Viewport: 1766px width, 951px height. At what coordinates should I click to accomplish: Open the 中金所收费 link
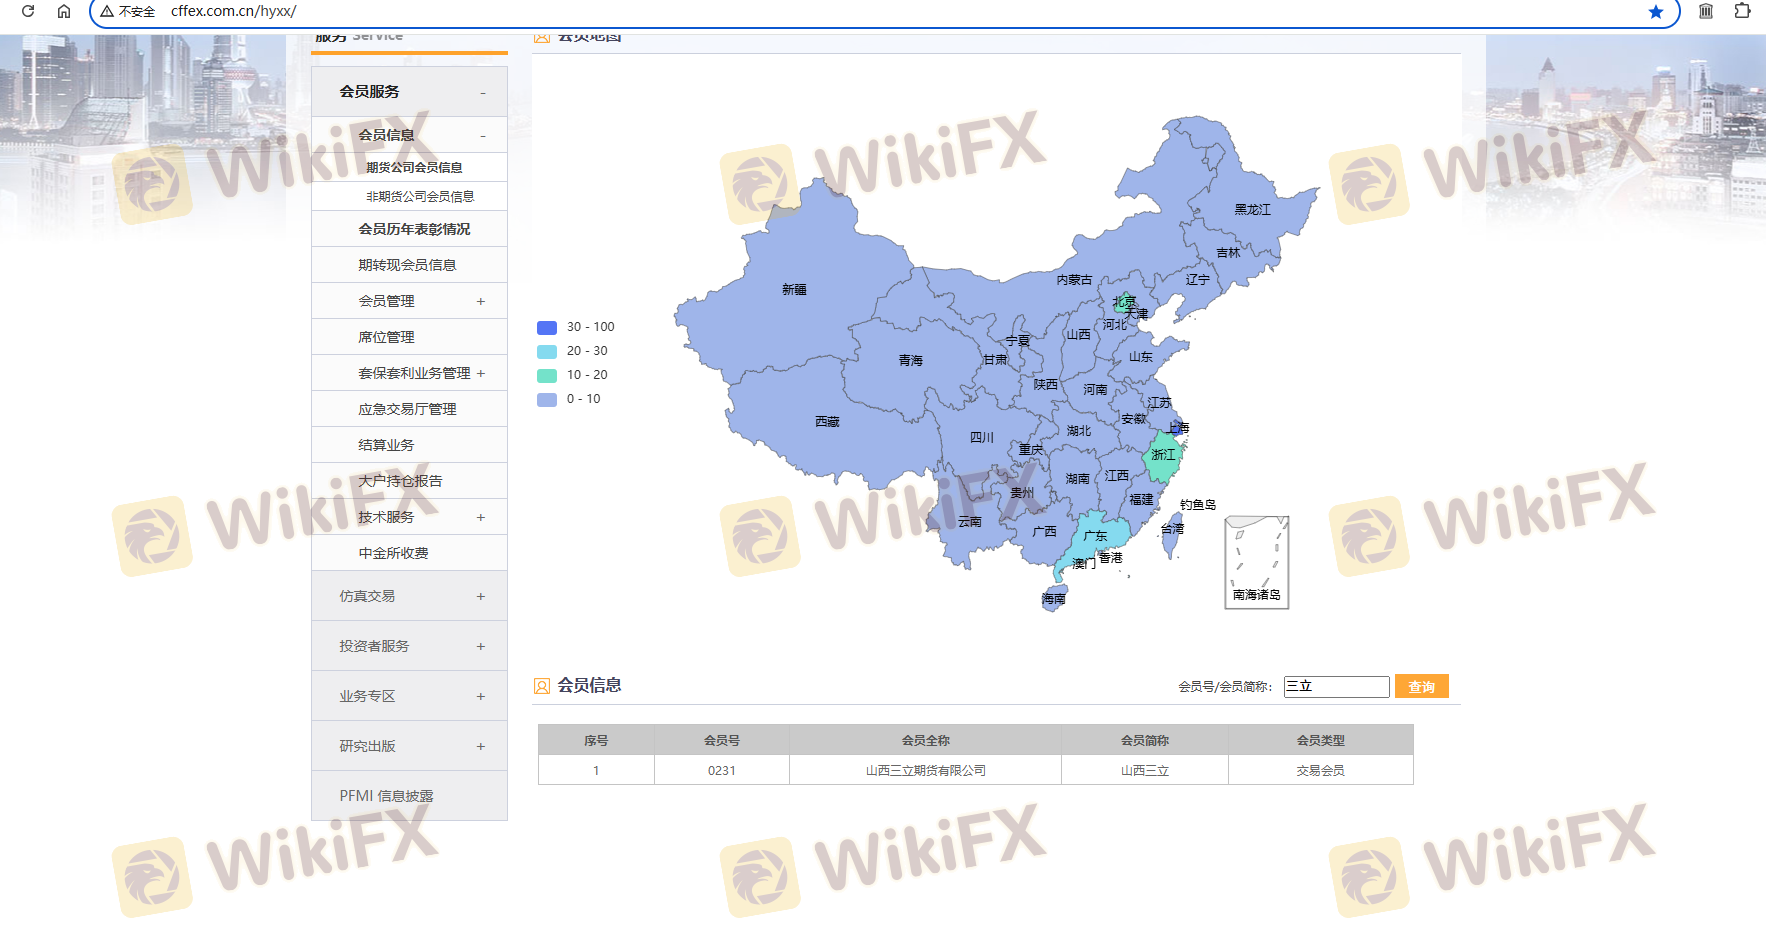click(393, 553)
